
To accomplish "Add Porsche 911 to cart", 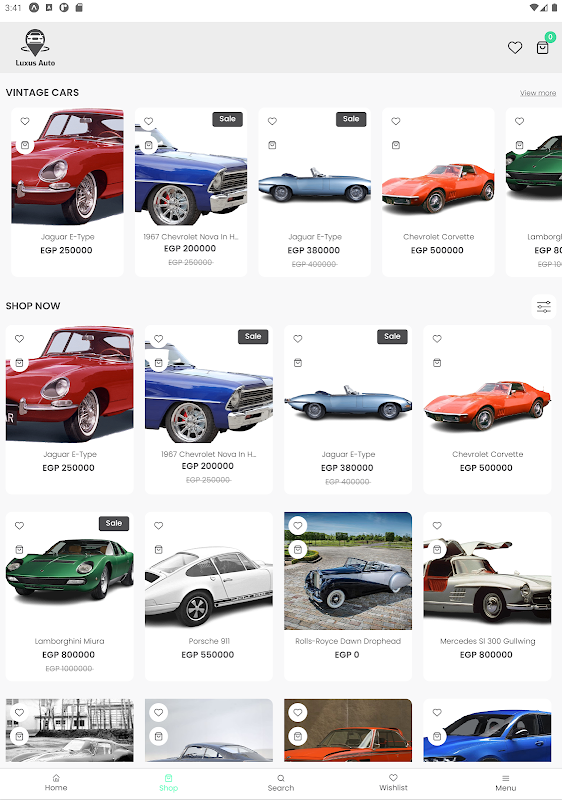I will [159, 549].
